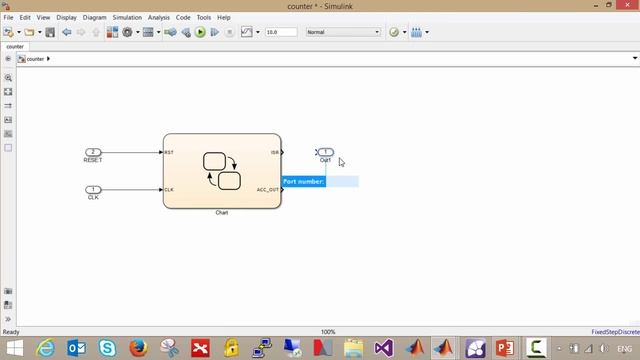The height and width of the screenshot is (360, 640).
Task: Click the counter breadcrumb in explorer bar
Action: tap(35, 59)
